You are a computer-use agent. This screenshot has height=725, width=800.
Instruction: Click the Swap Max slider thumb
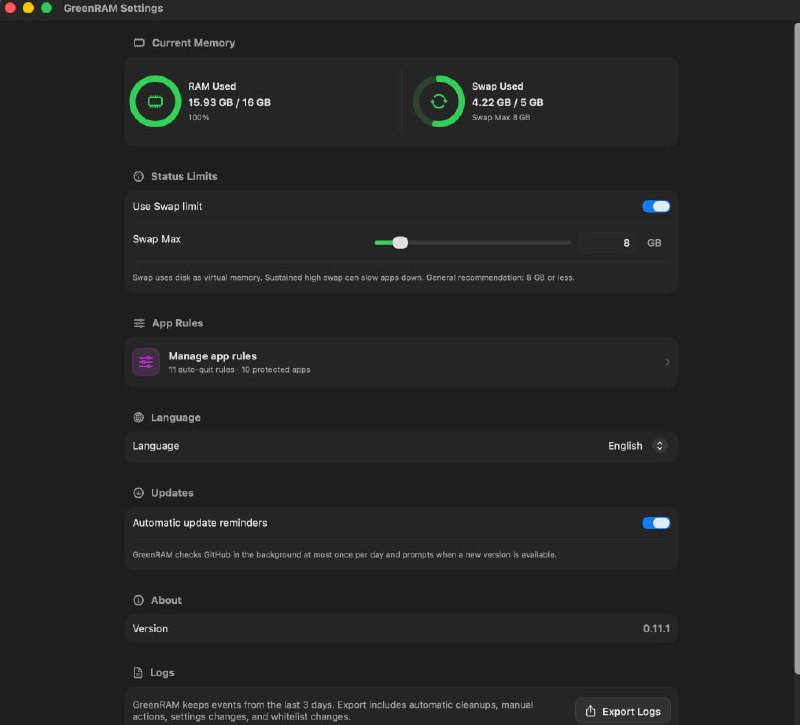click(x=401, y=242)
